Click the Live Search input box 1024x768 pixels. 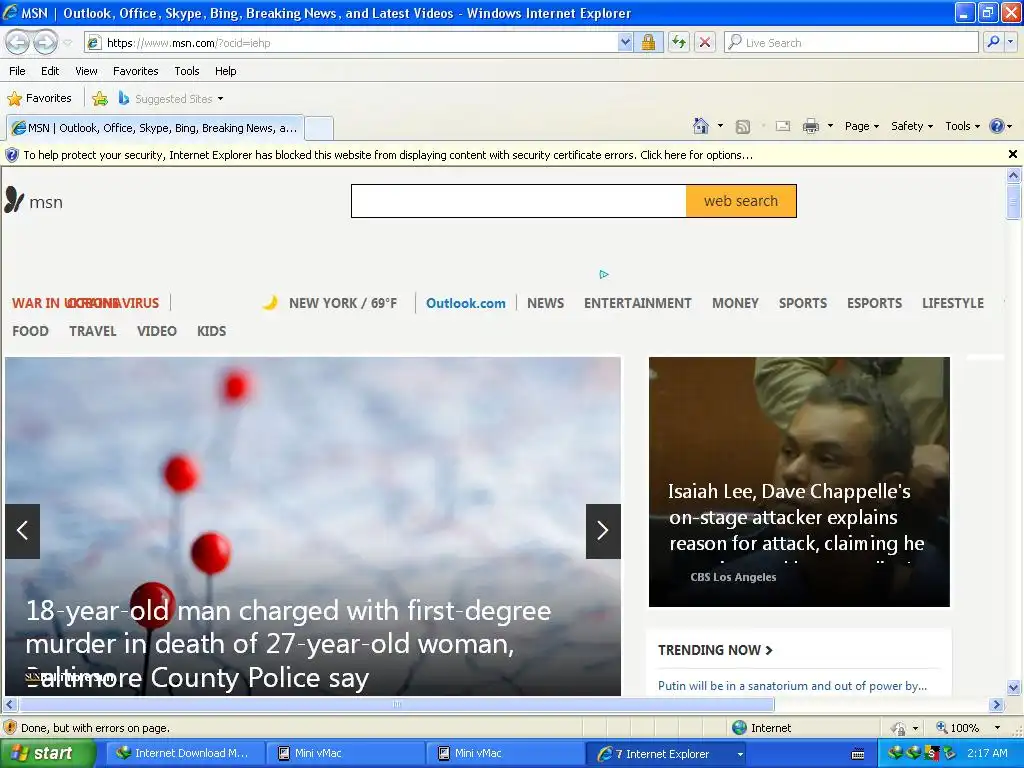[851, 42]
